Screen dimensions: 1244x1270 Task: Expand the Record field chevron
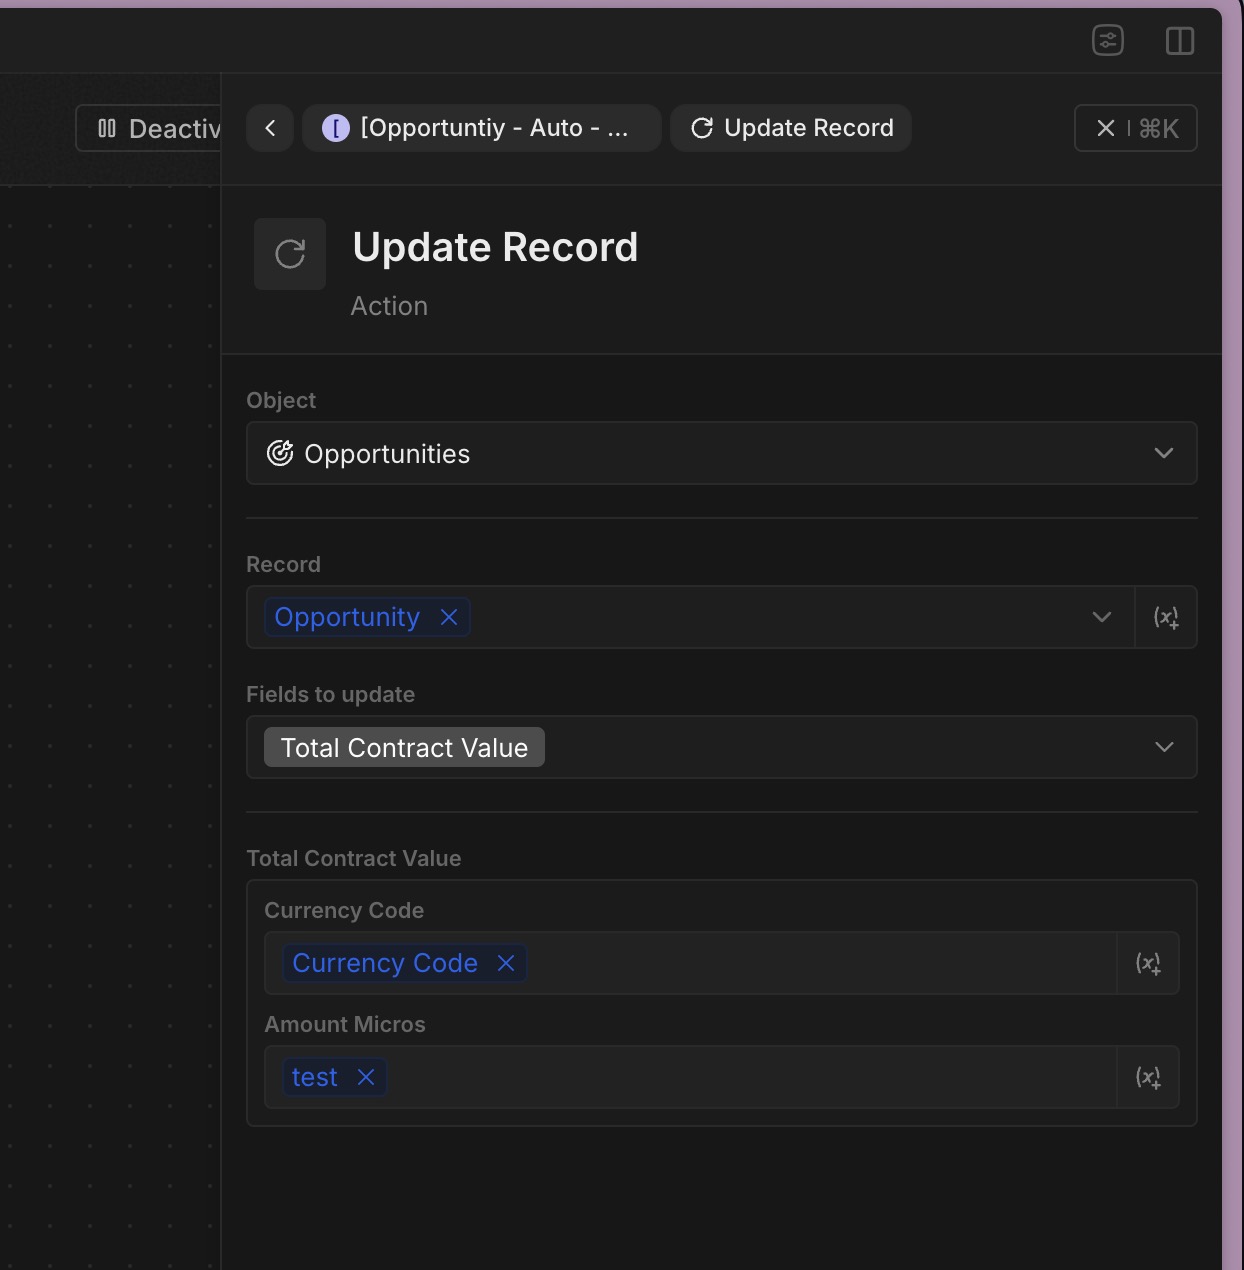(1102, 617)
